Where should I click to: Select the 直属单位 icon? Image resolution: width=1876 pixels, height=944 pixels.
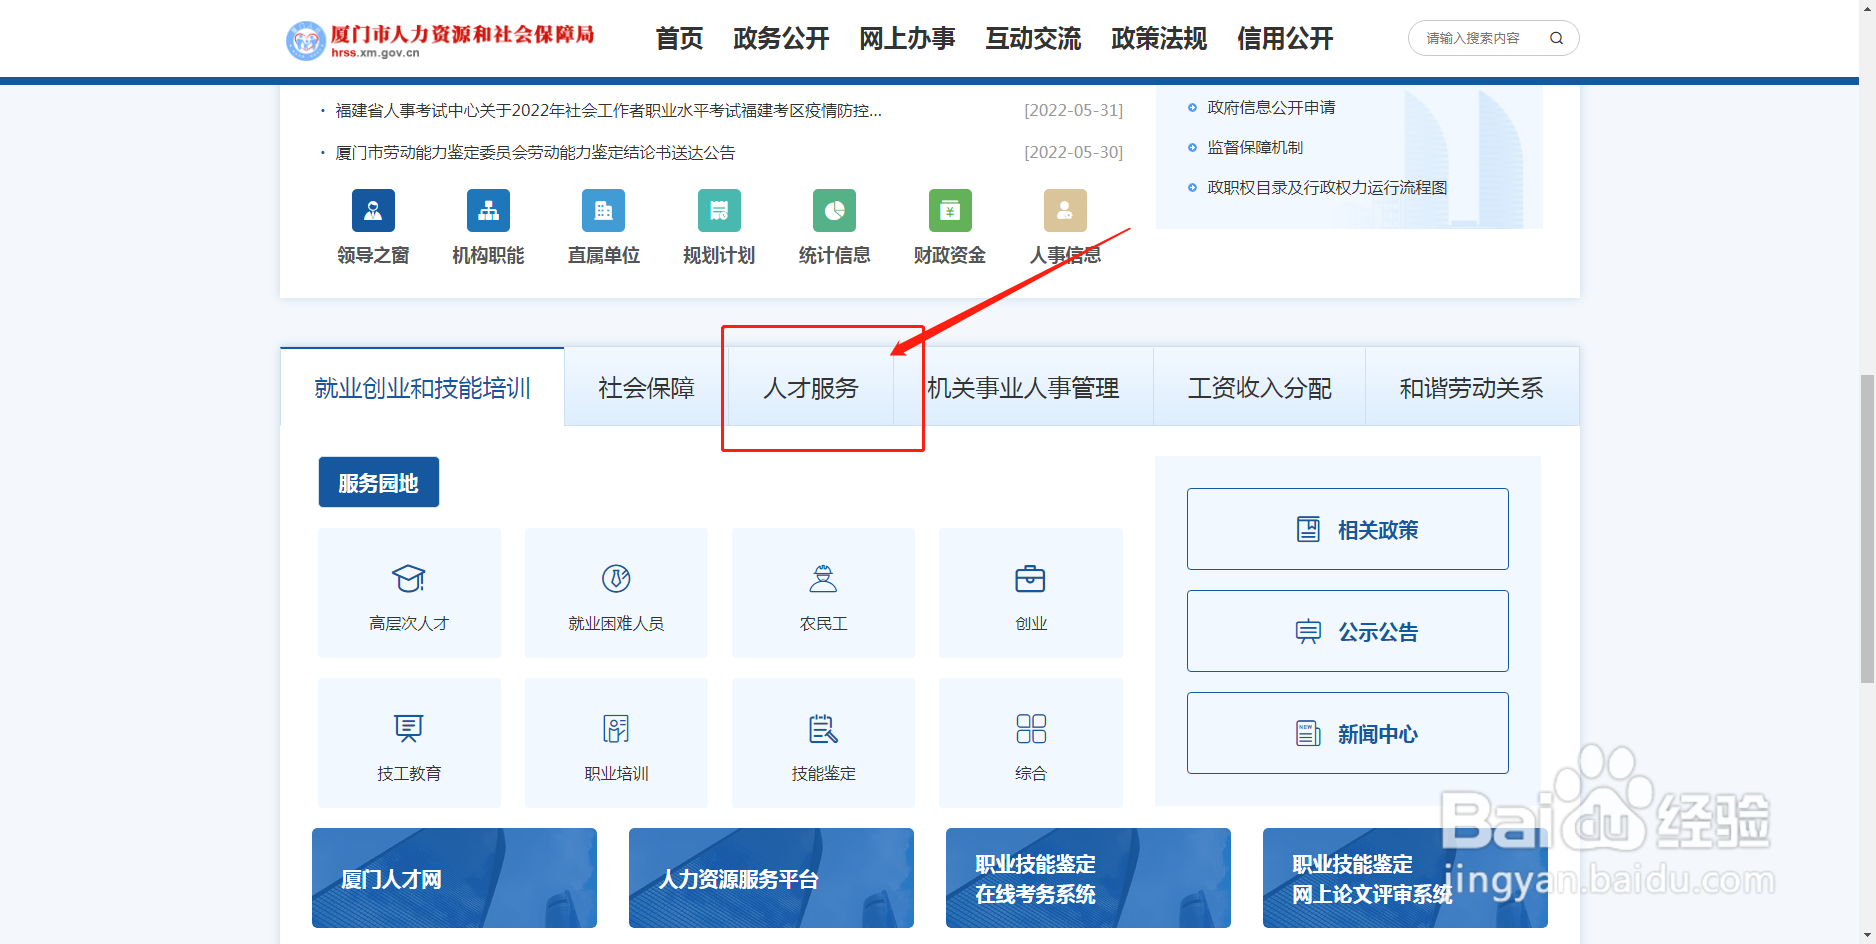click(603, 211)
